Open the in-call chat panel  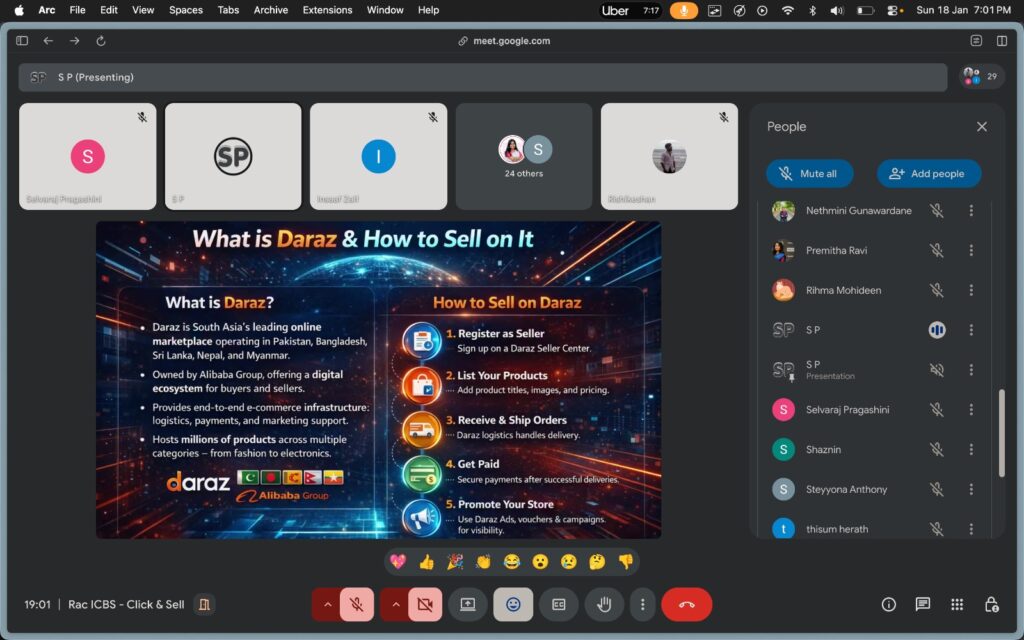pyautogui.click(x=923, y=604)
